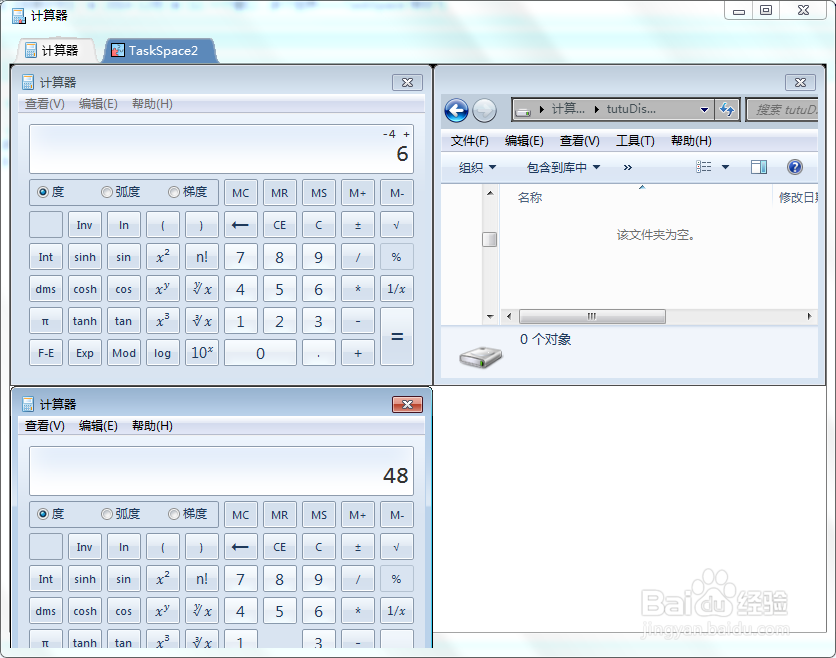This screenshot has height=658, width=836.
Task: Click the Mod key in top calculator
Action: click(x=124, y=353)
